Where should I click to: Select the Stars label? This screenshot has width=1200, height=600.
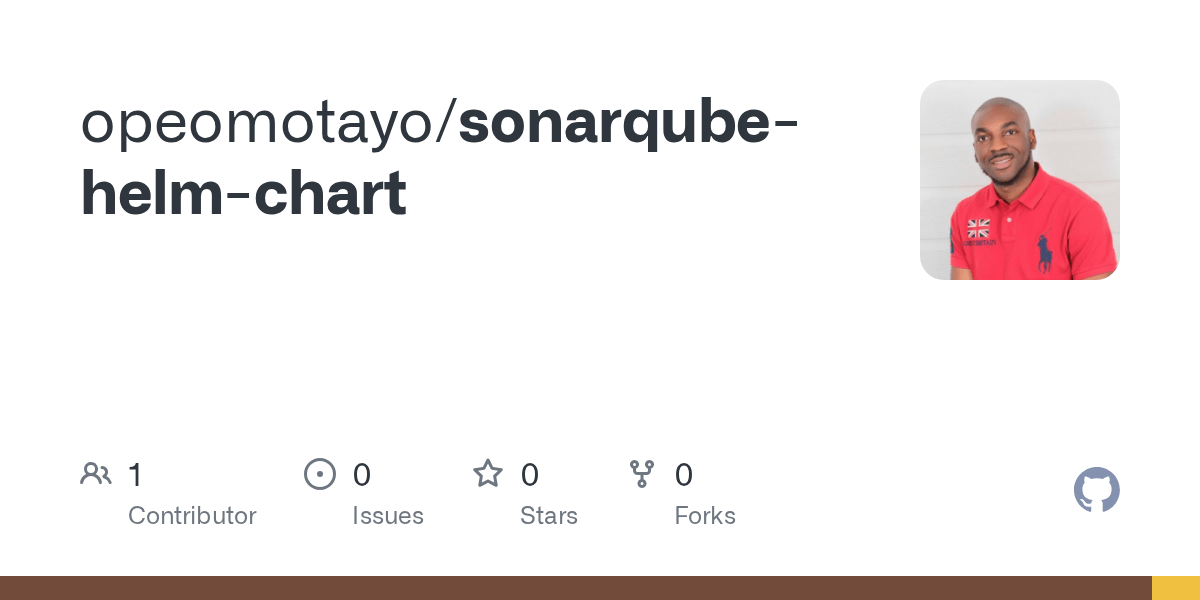click(x=549, y=516)
